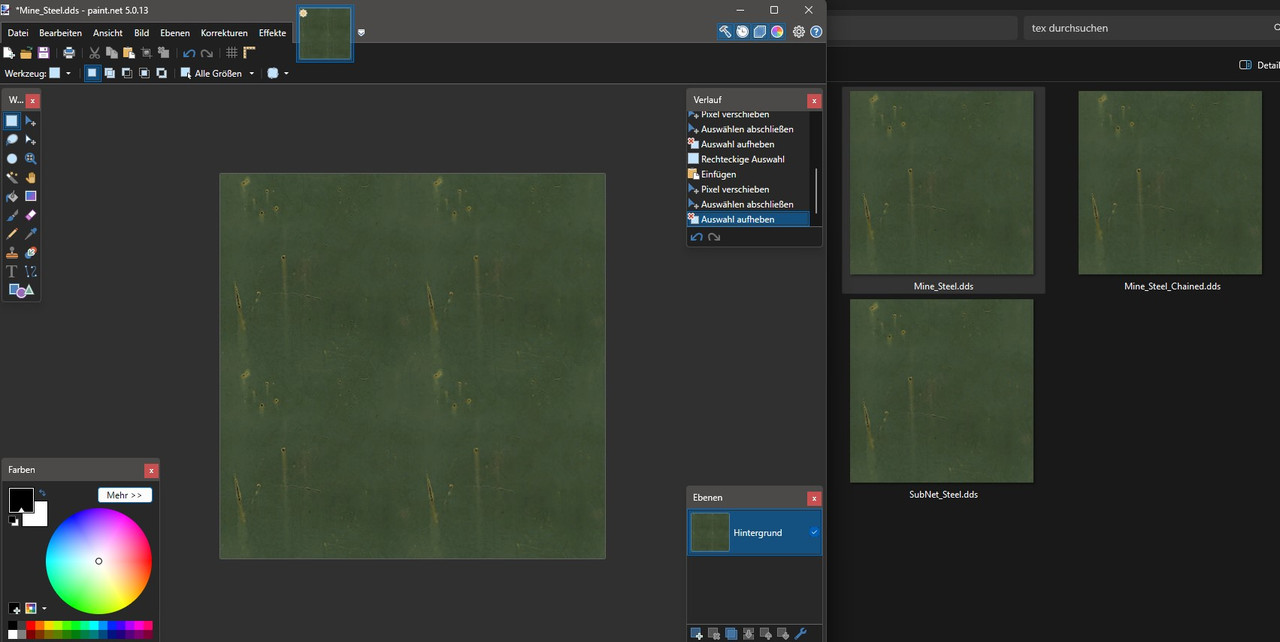Screen dimensions: 1280x642
Task: Set selection mode to Intersect
Action: click(x=144, y=73)
